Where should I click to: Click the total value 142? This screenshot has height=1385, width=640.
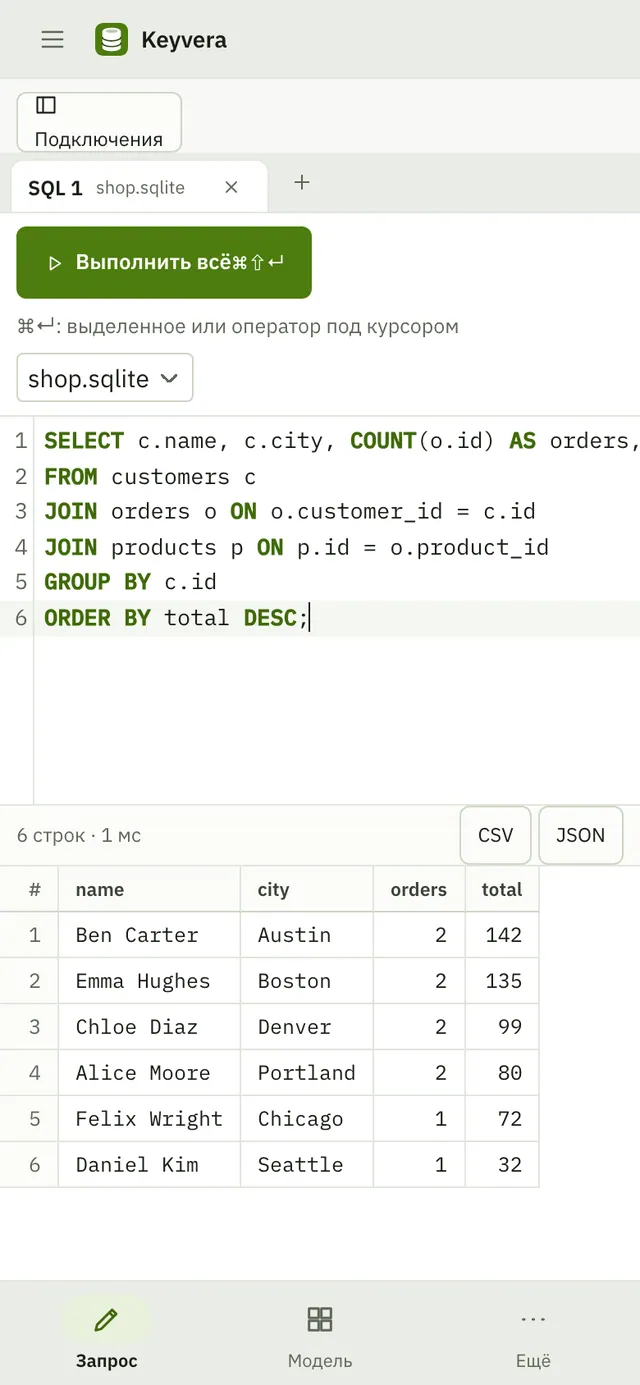[502, 935]
